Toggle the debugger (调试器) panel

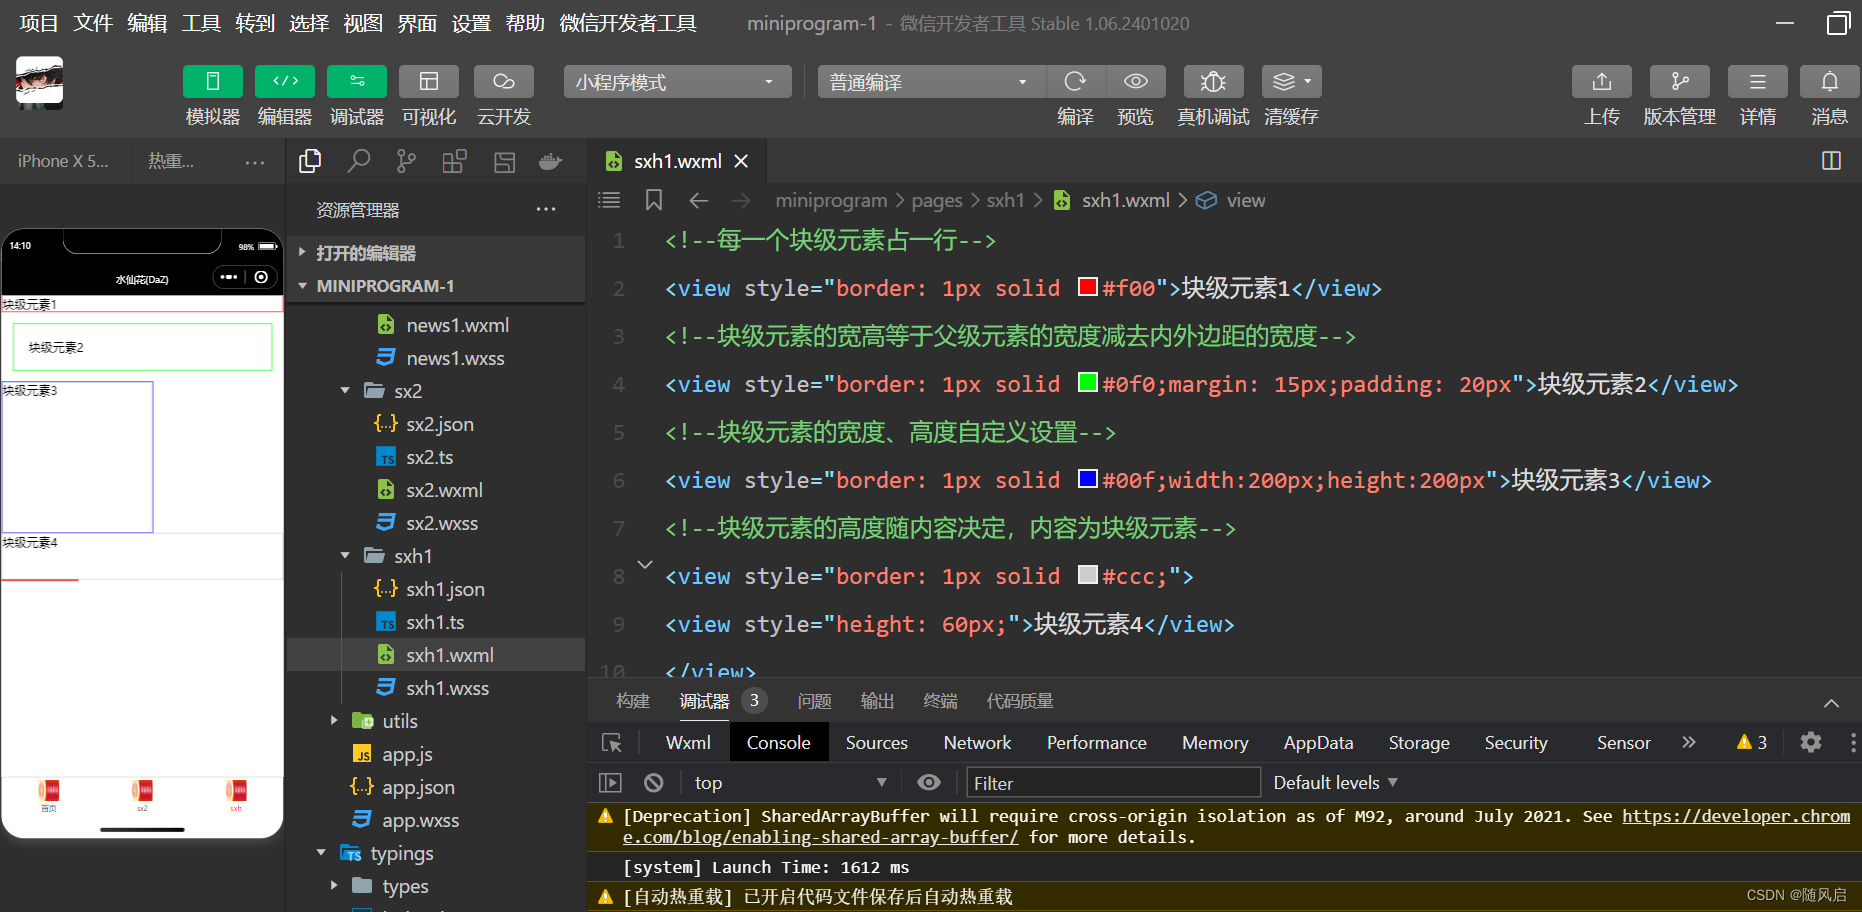click(357, 81)
